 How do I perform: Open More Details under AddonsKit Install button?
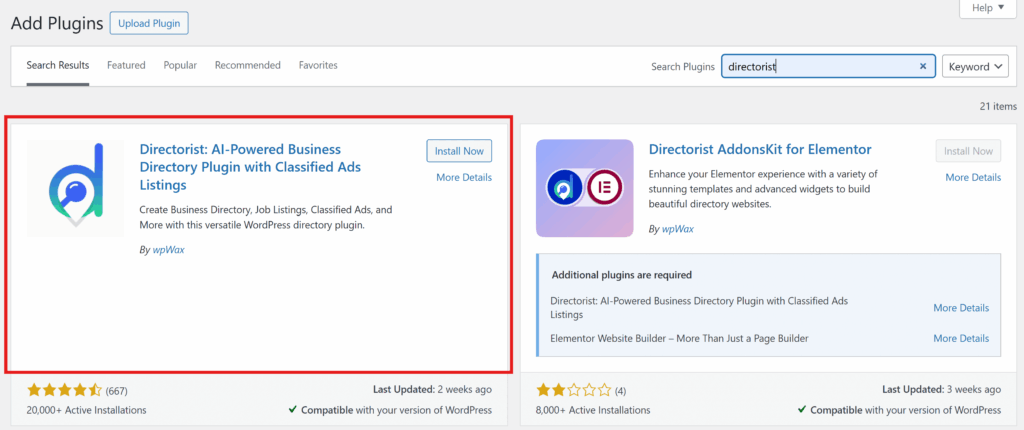[973, 177]
